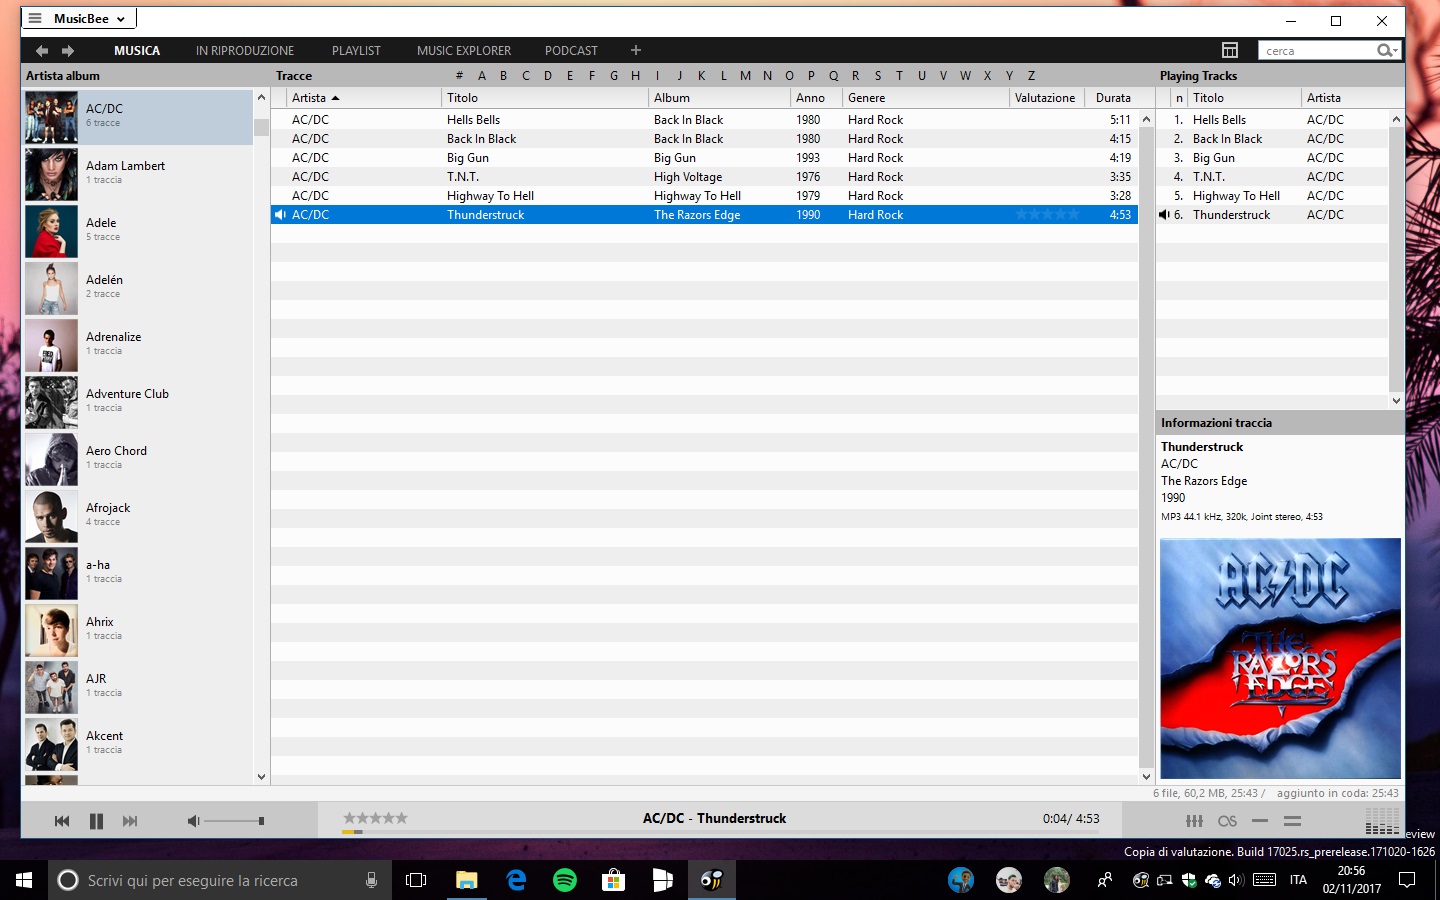Screen dimensions: 1440x900
Task: Set now-playing star rating in player bar
Action: (375, 818)
